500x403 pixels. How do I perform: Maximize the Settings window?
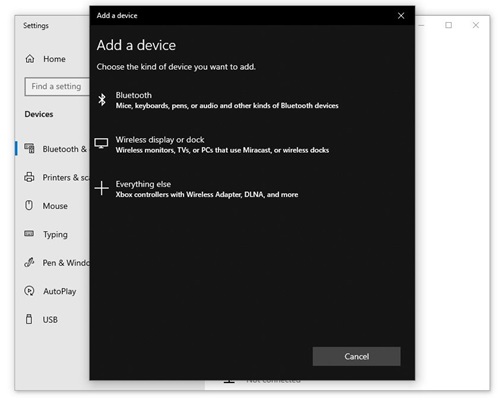click(449, 25)
